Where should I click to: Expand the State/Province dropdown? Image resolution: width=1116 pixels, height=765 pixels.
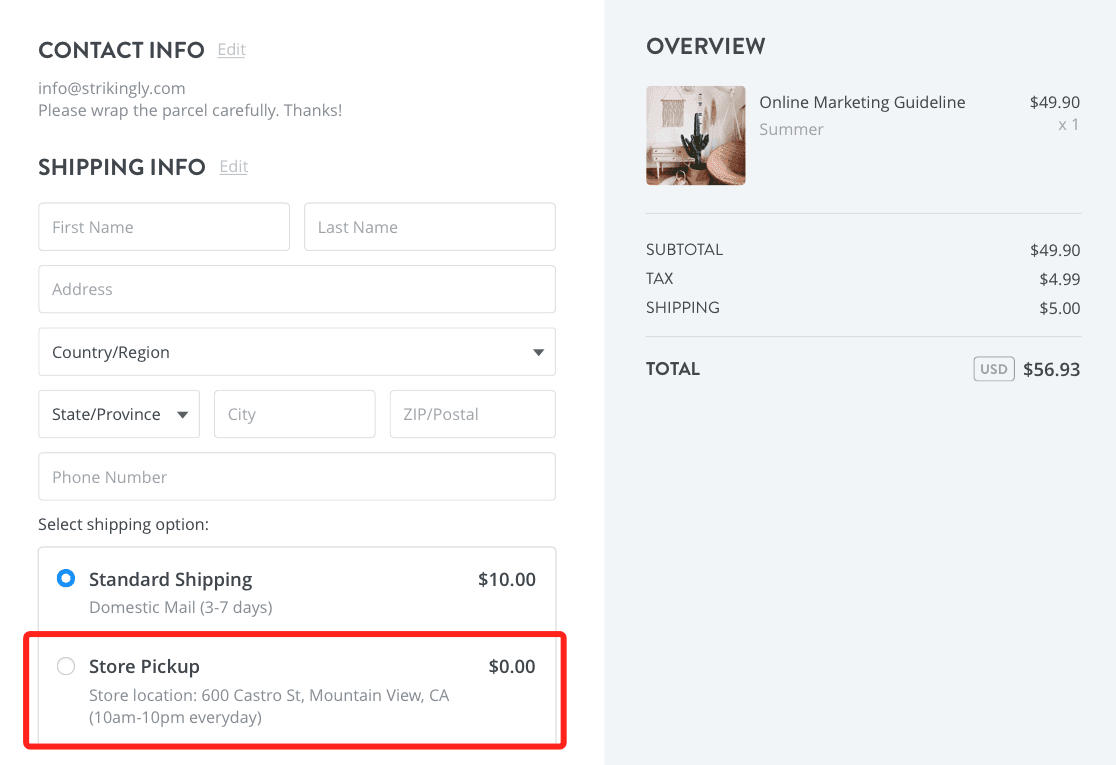(118, 414)
